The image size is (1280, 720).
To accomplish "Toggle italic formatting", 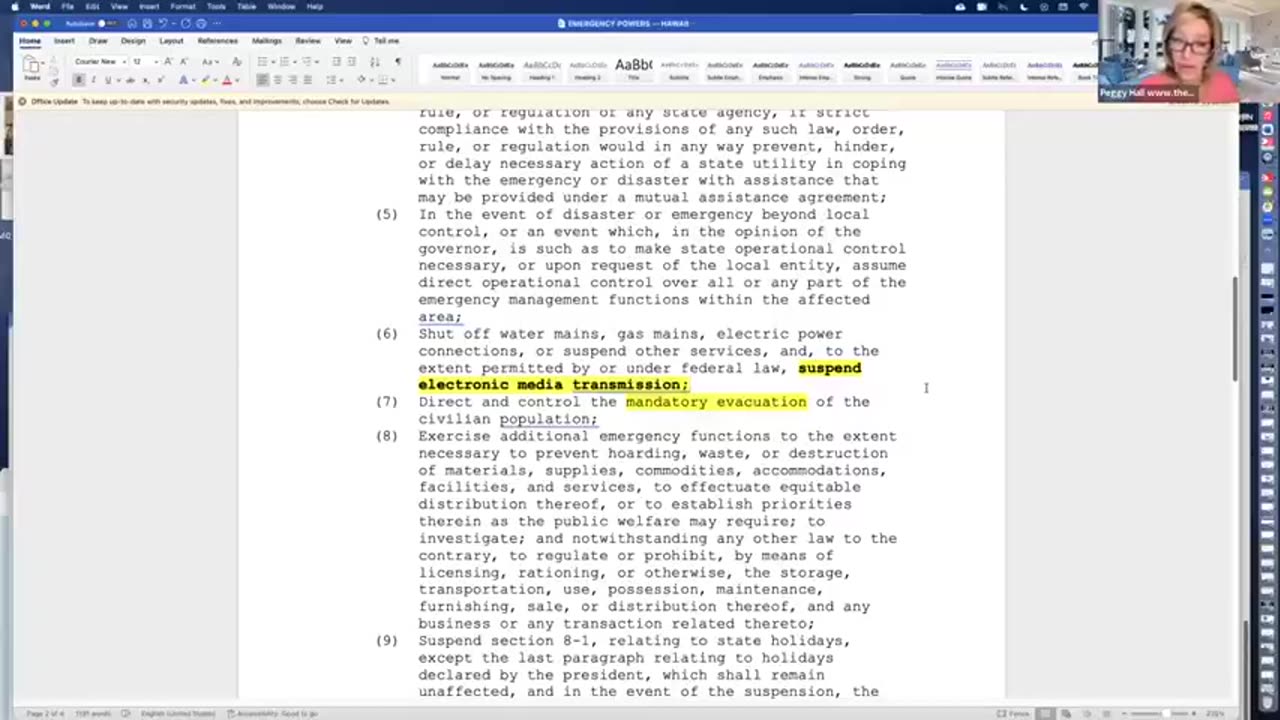I will pos(93,80).
